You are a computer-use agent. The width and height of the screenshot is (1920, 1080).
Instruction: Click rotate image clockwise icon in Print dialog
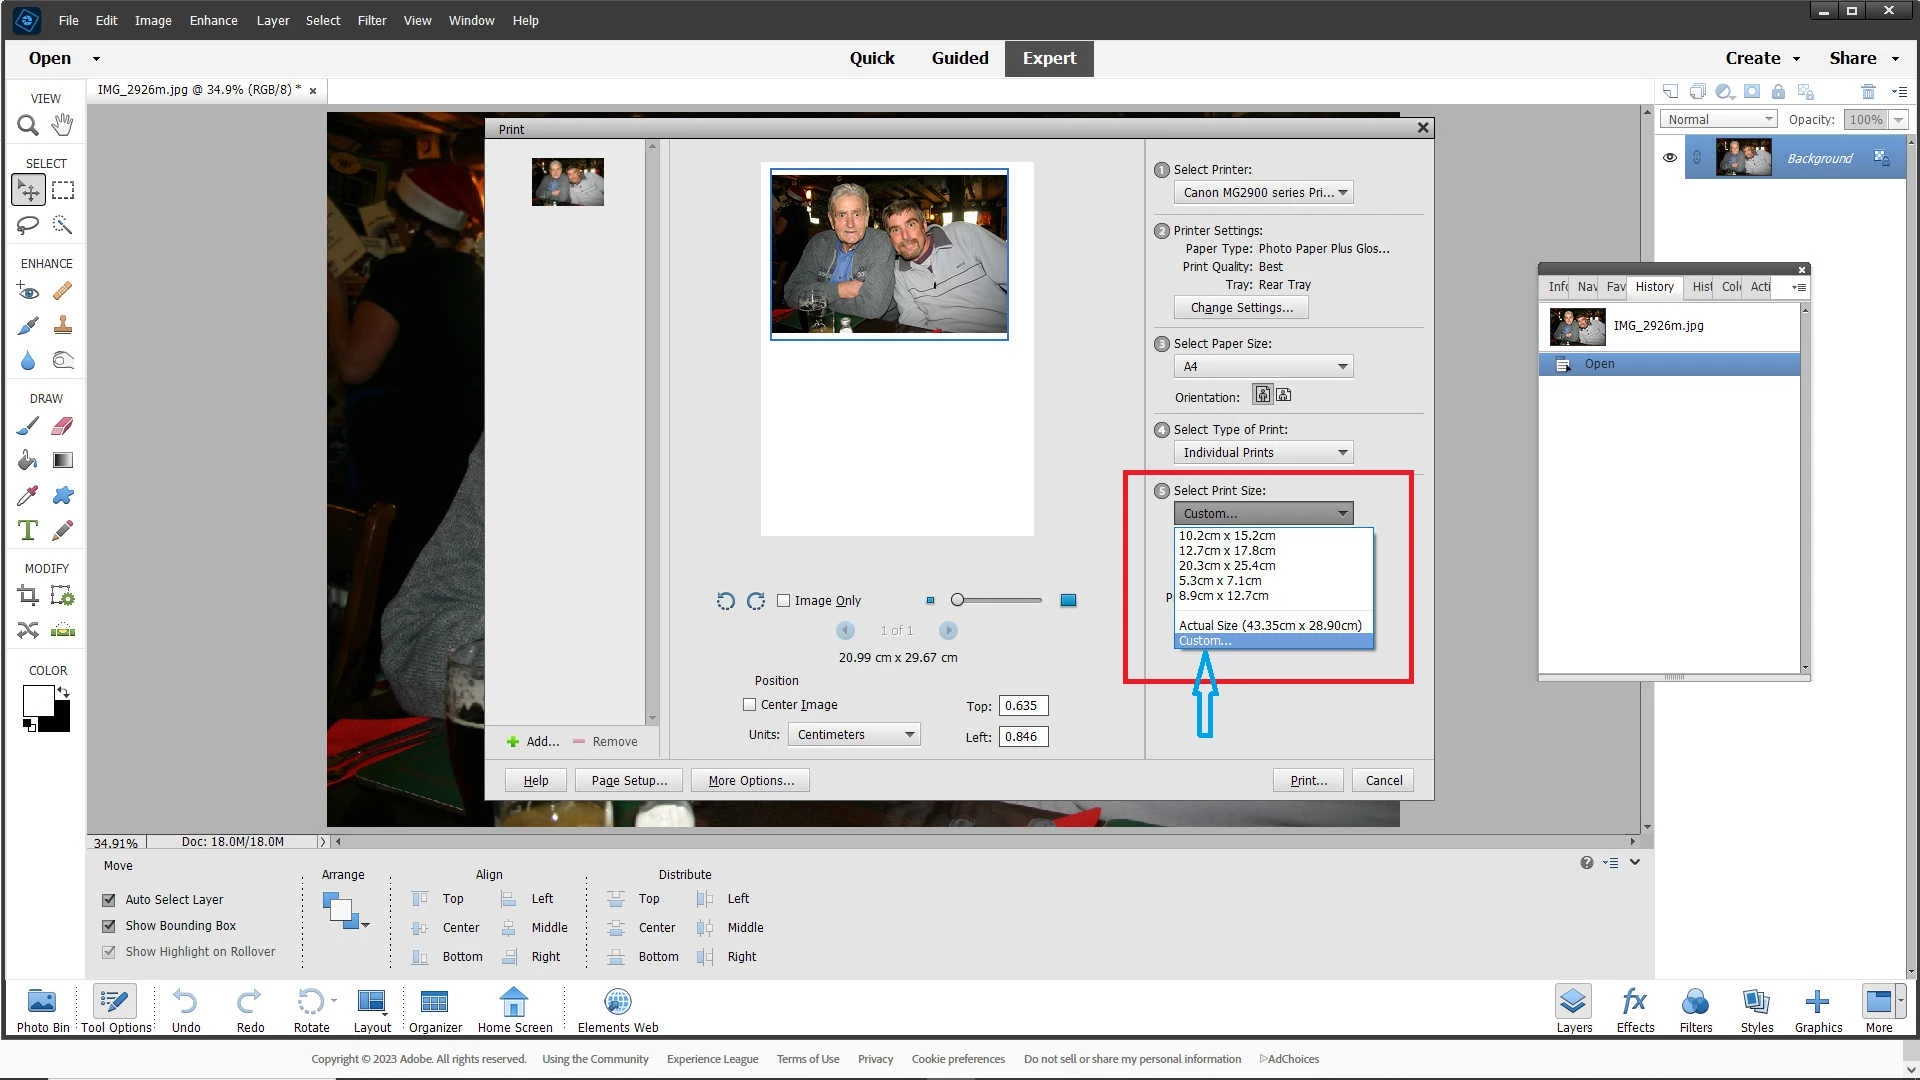coord(756,601)
